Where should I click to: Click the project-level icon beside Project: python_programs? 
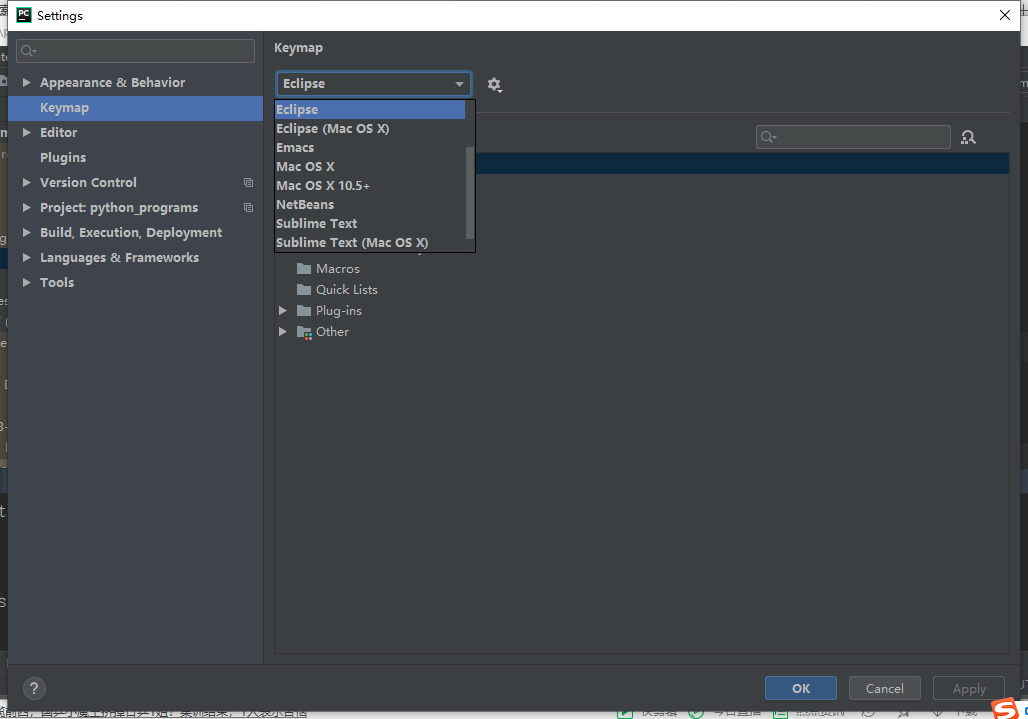tap(248, 207)
